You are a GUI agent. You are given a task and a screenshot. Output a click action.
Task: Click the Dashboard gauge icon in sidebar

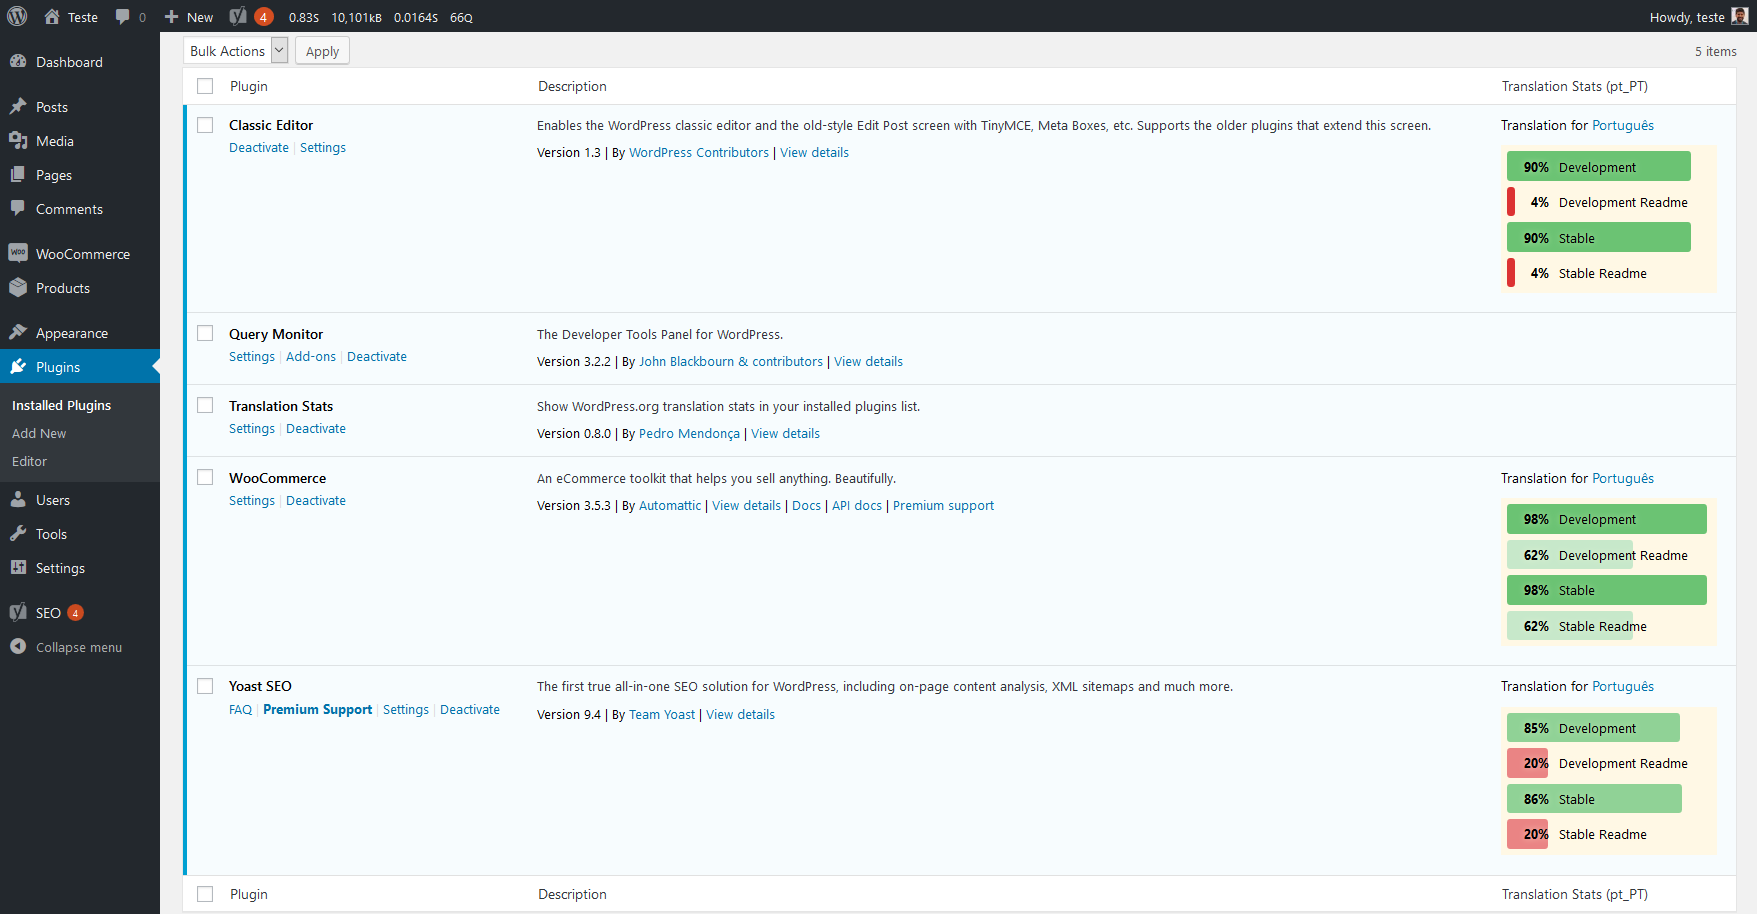pyautogui.click(x=18, y=61)
